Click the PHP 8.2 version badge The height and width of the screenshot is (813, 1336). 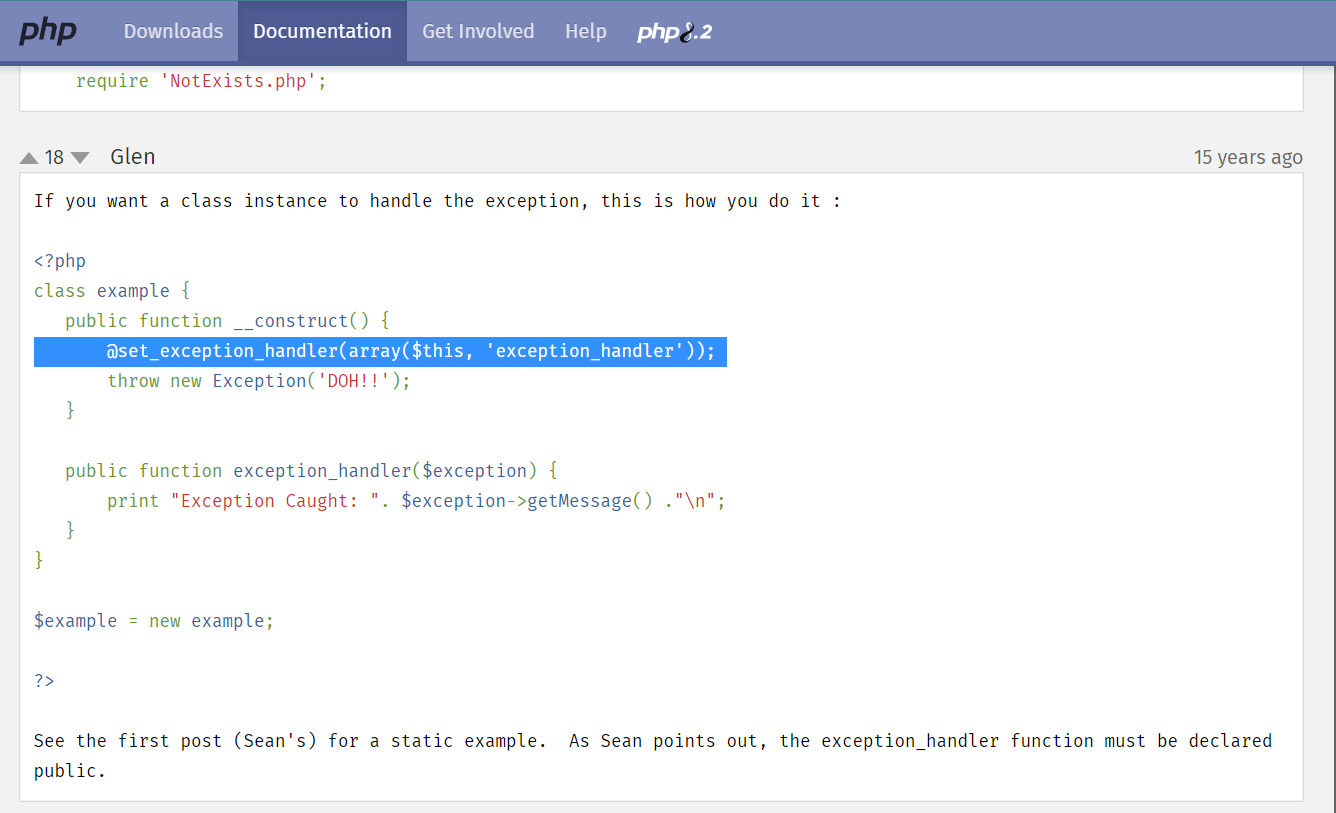pos(674,31)
